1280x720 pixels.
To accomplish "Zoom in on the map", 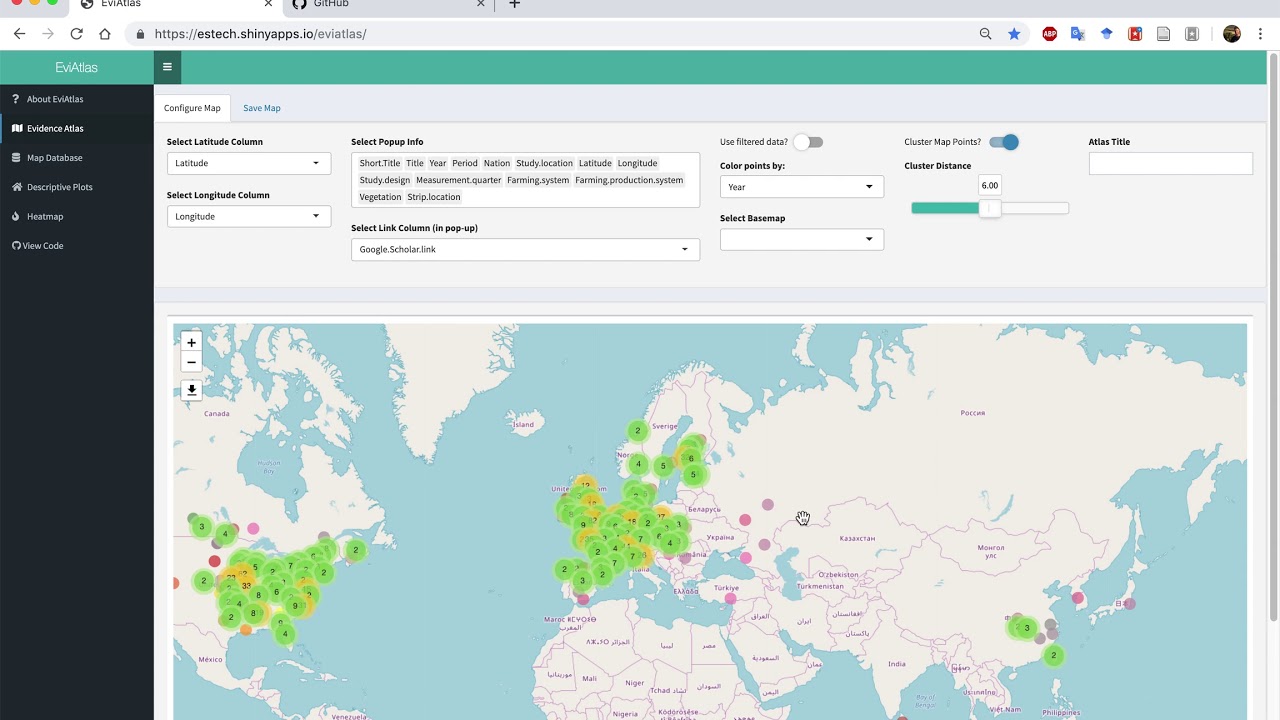I will coord(191,342).
